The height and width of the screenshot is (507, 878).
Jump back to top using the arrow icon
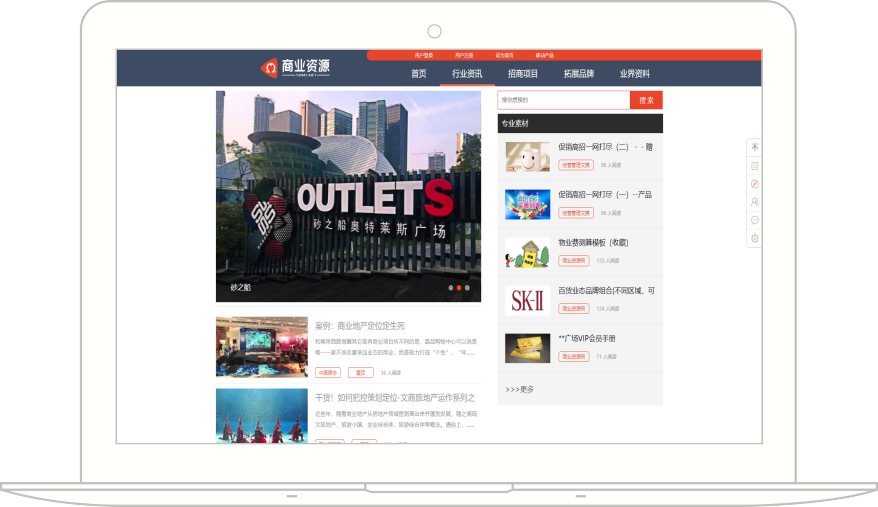click(755, 147)
